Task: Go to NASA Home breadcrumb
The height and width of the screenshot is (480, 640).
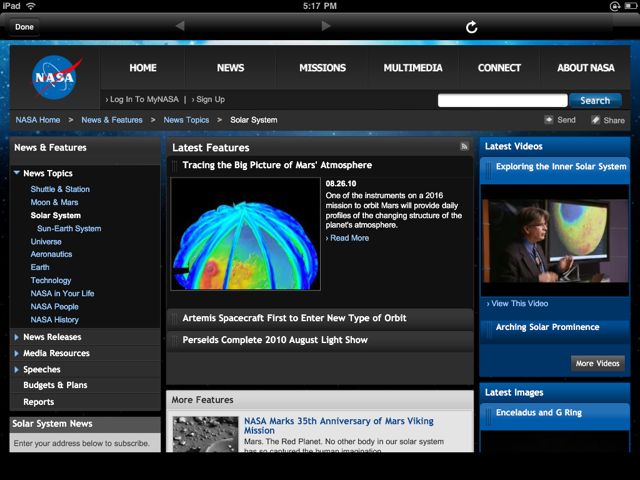Action: pos(38,120)
